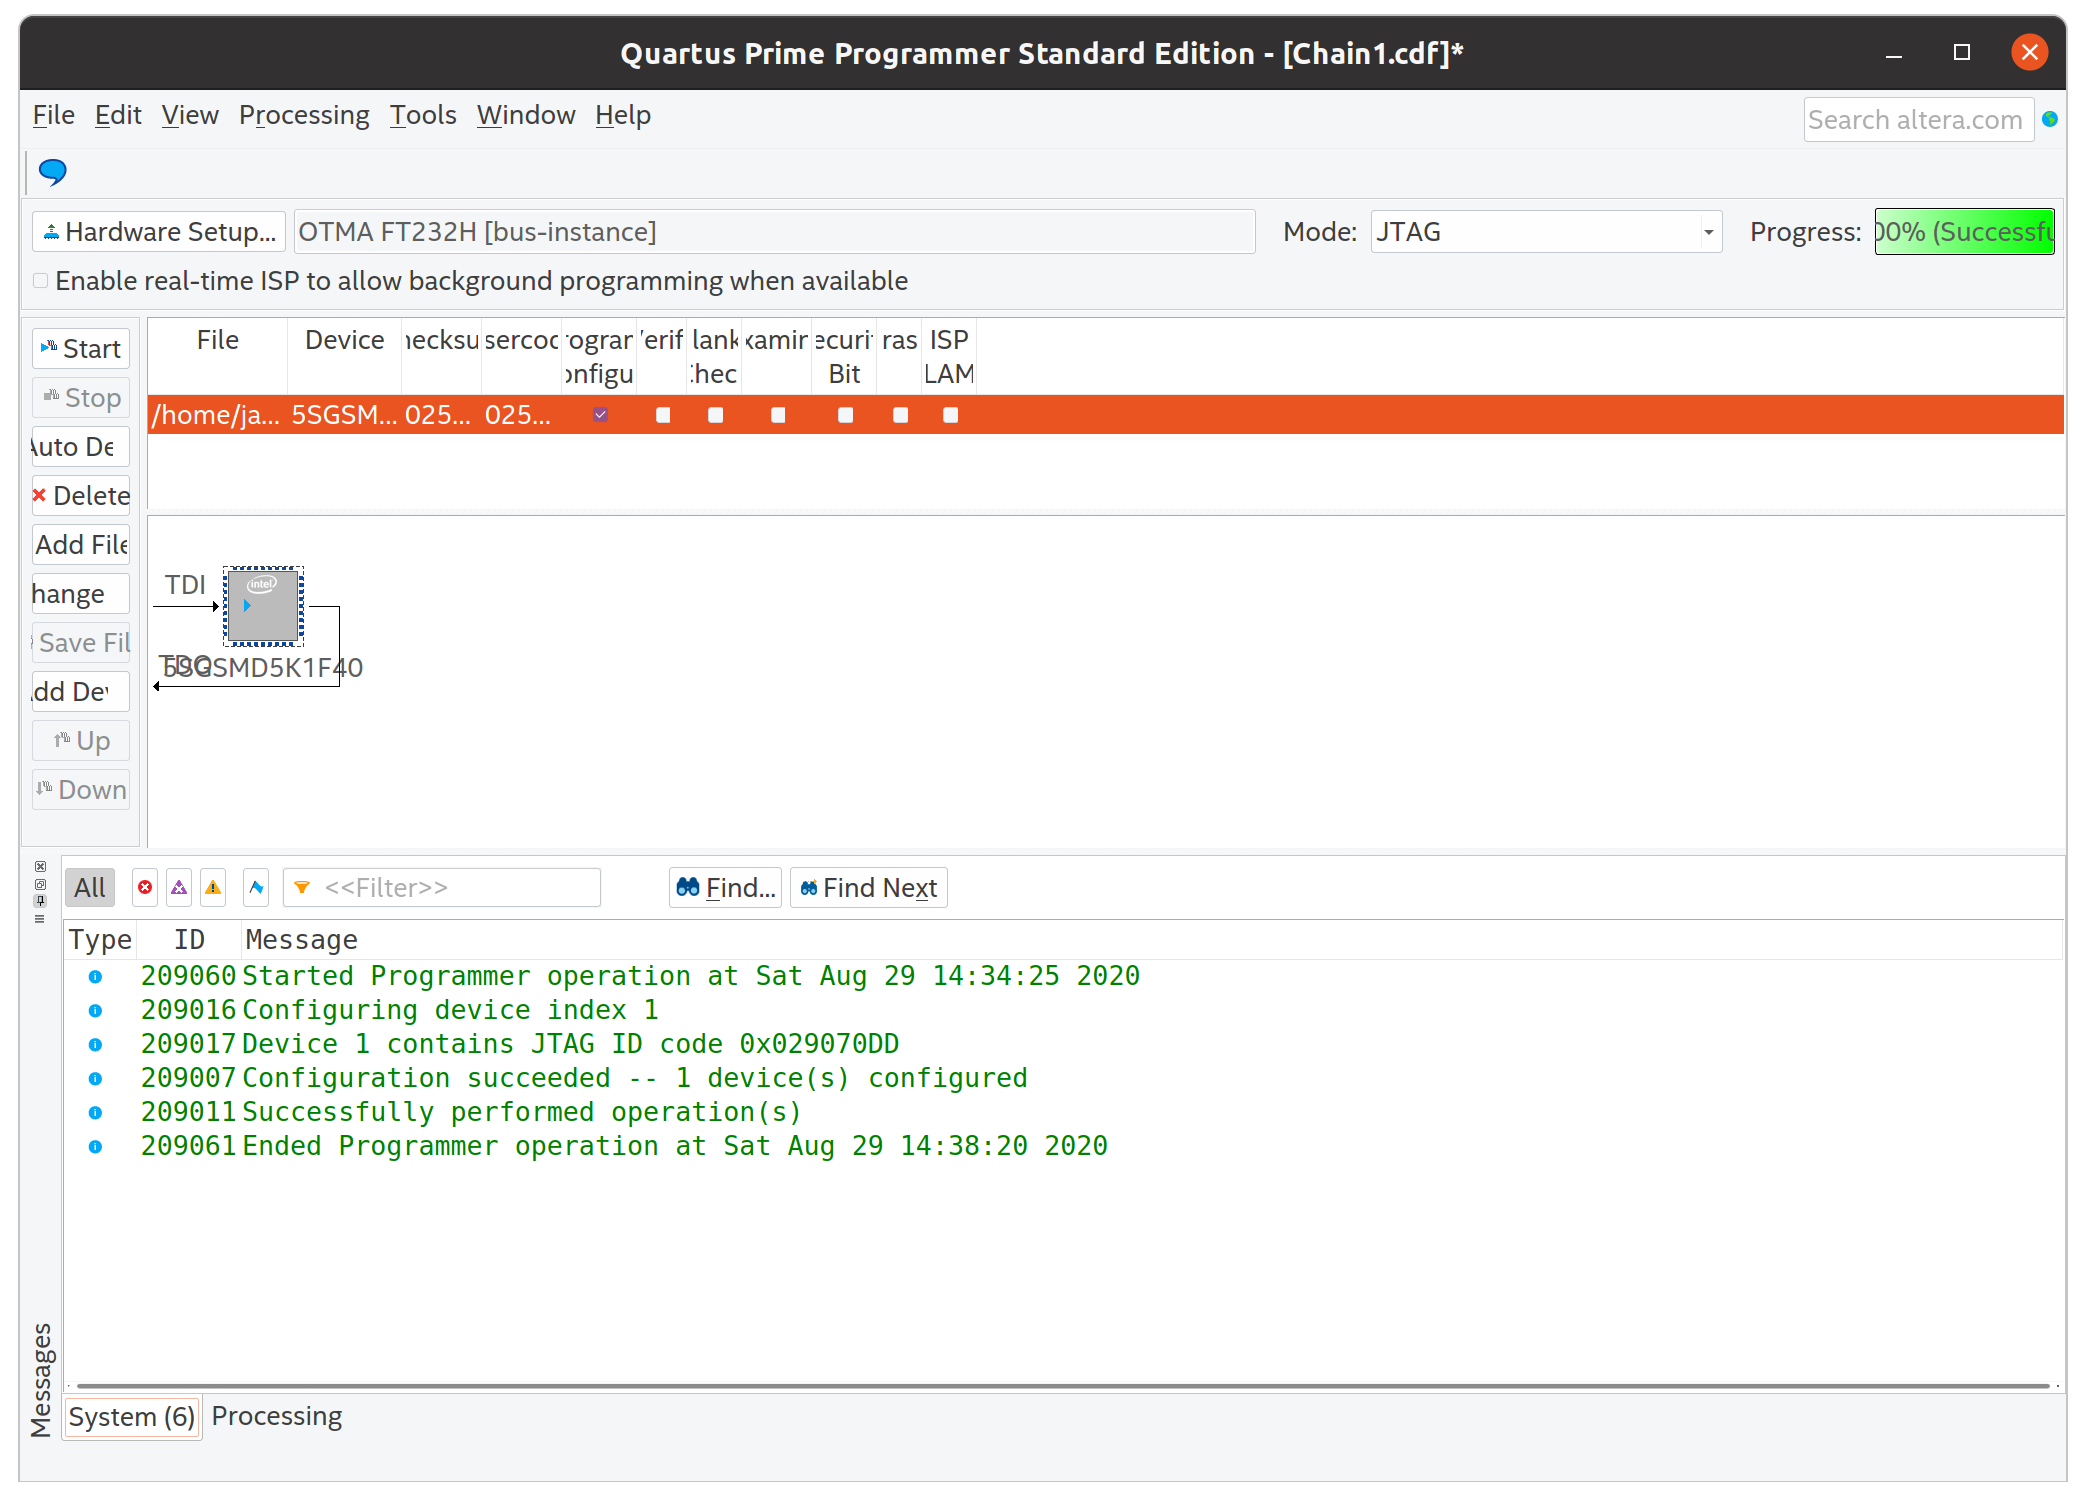
Task: Click the Find button in messages
Action: [x=726, y=887]
